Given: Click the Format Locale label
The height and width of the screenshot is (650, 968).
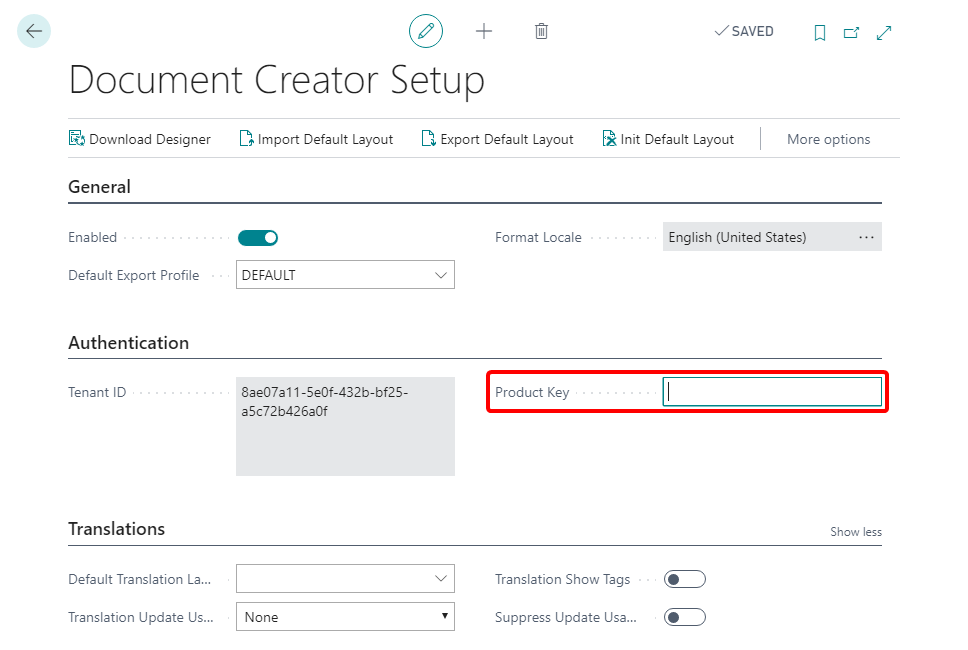Looking at the screenshot, I should pyautogui.click(x=538, y=238).
